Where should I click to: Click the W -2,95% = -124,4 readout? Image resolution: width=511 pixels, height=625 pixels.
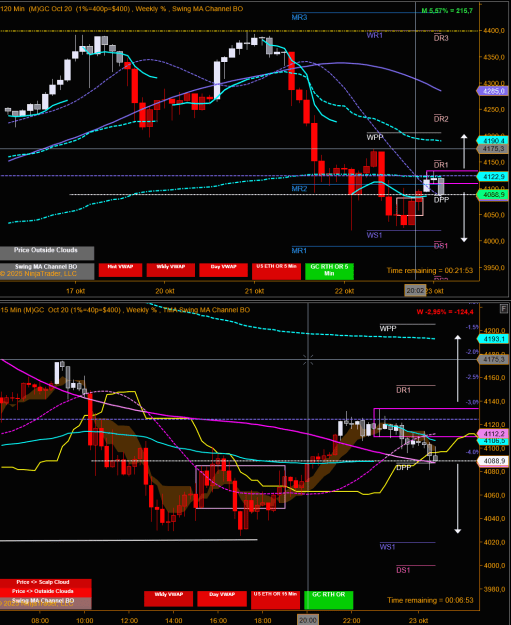pyautogui.click(x=445, y=312)
